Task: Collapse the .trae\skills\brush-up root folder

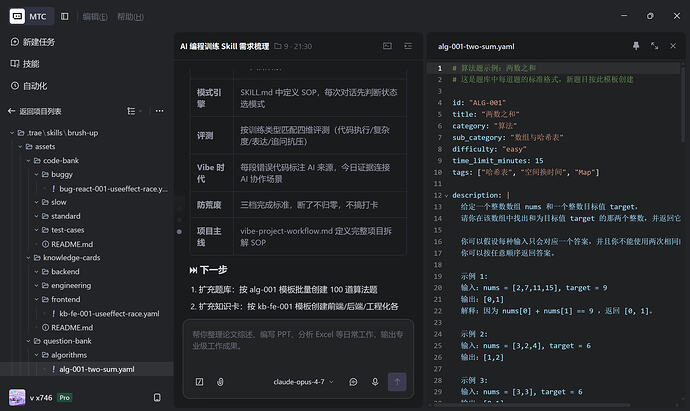Action: tap(12, 133)
